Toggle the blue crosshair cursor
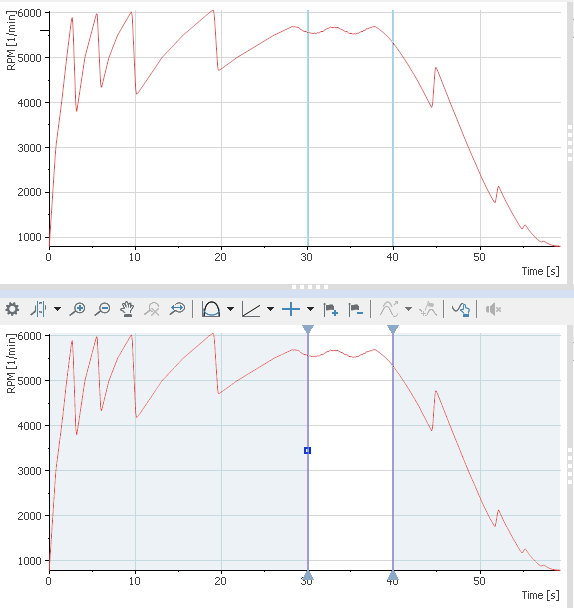This screenshot has height=608, width=574. pyautogui.click(x=291, y=309)
